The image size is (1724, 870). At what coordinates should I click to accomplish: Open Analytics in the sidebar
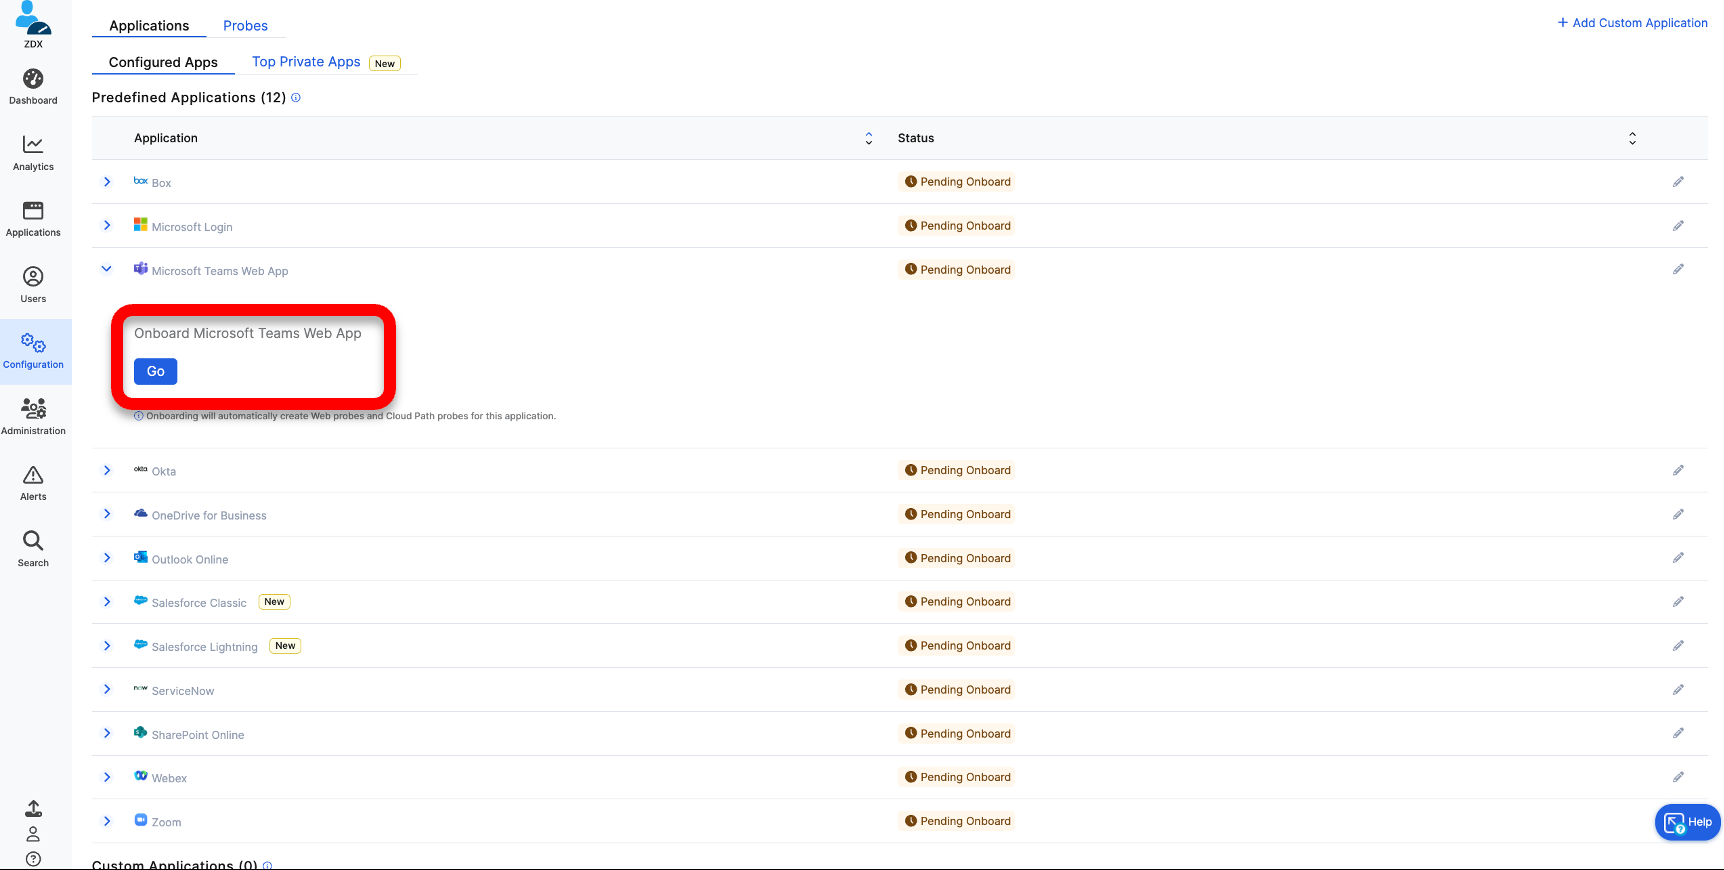click(33, 153)
